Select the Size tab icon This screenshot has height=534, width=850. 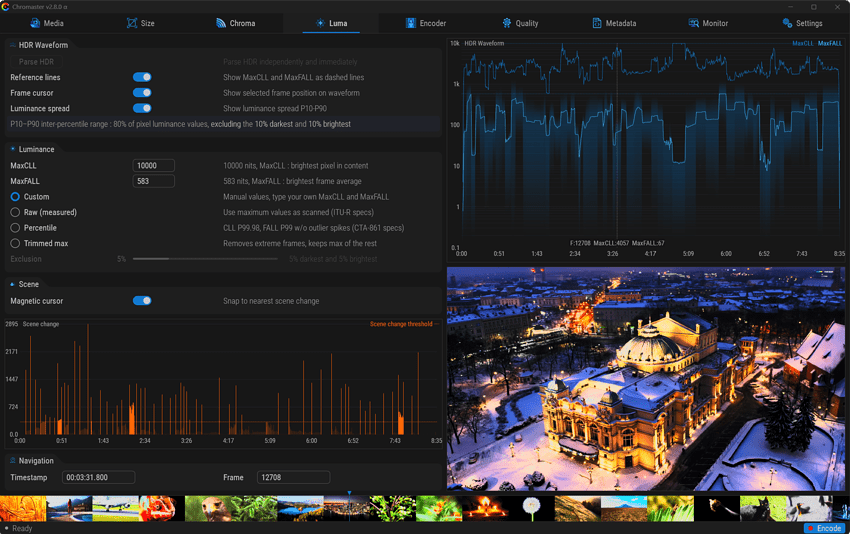click(132, 23)
